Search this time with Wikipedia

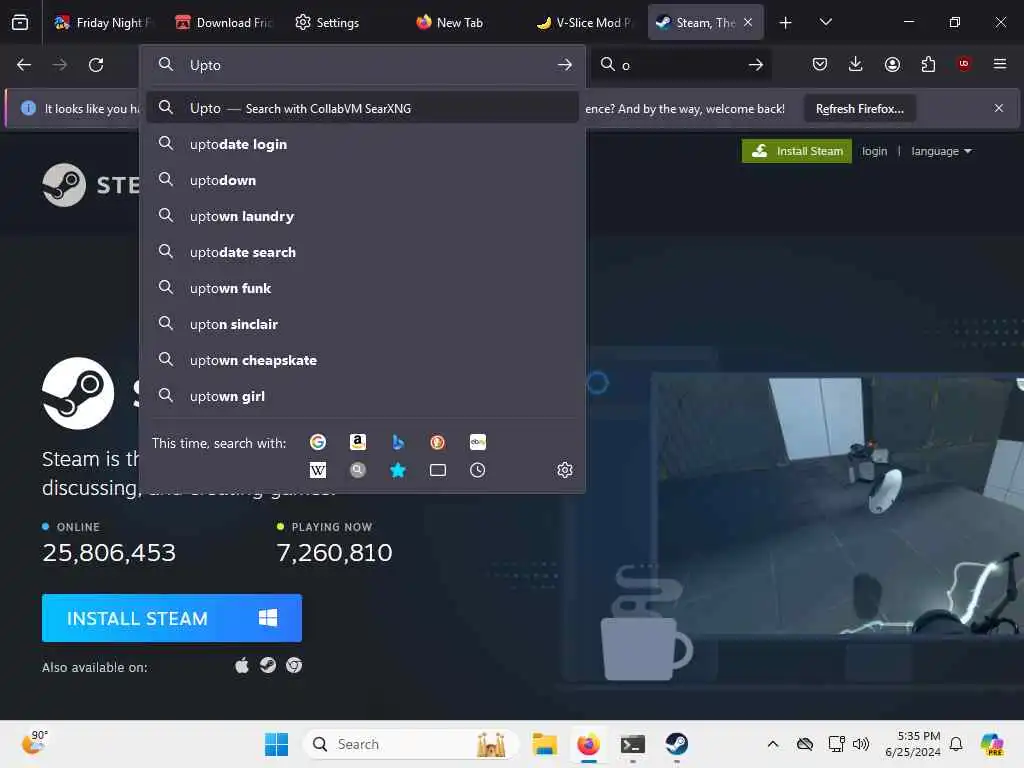click(x=317, y=470)
